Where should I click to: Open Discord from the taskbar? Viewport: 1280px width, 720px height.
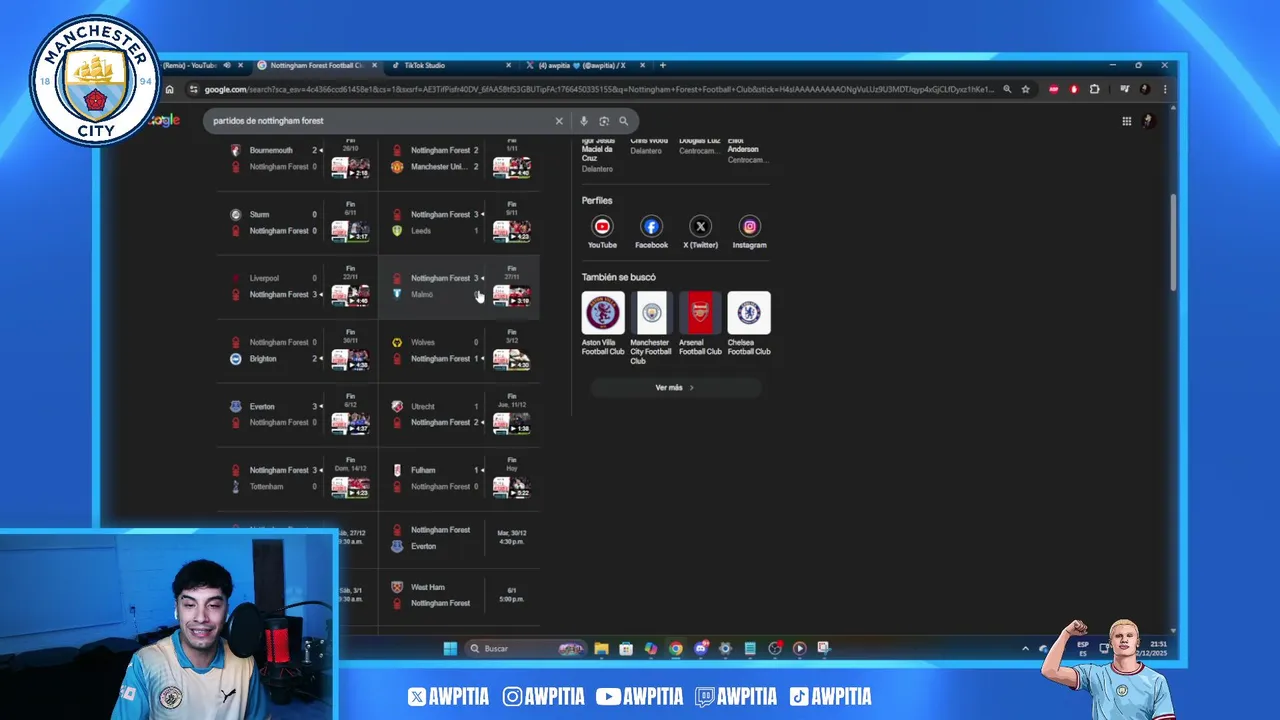tap(701, 648)
